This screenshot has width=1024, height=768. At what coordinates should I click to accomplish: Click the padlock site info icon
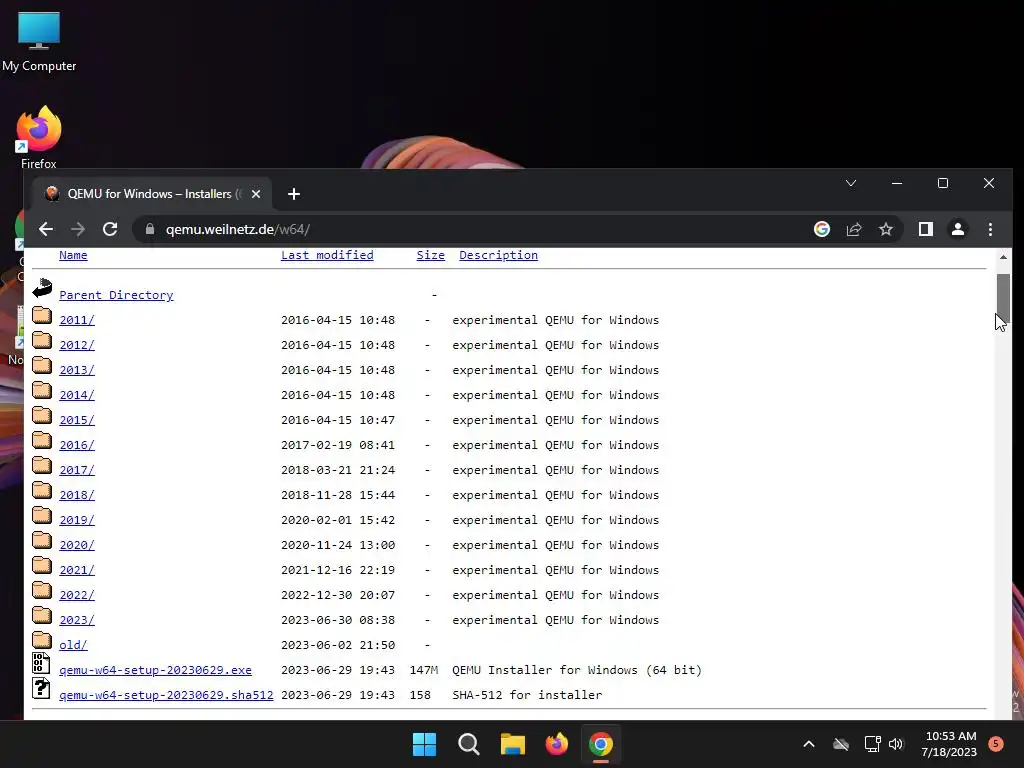click(x=150, y=229)
